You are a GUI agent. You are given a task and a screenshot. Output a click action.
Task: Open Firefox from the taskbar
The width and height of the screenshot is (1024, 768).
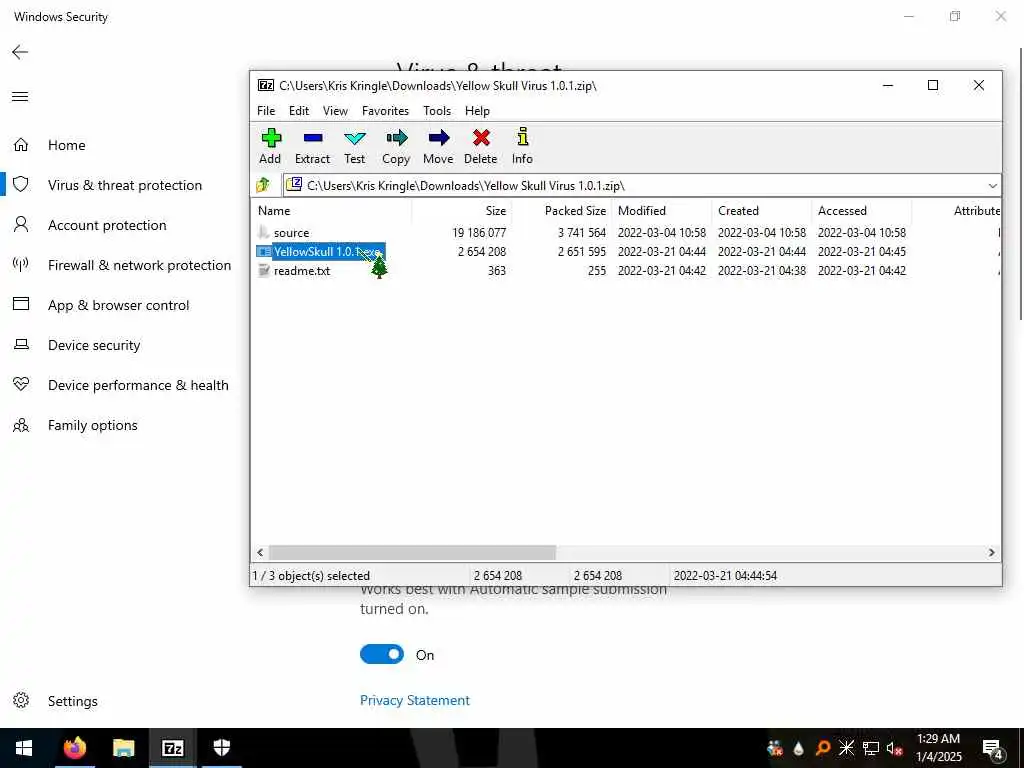pos(74,747)
